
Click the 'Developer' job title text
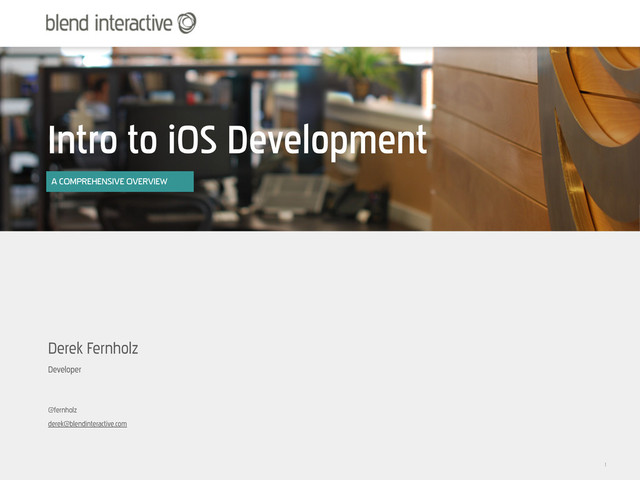click(64, 370)
